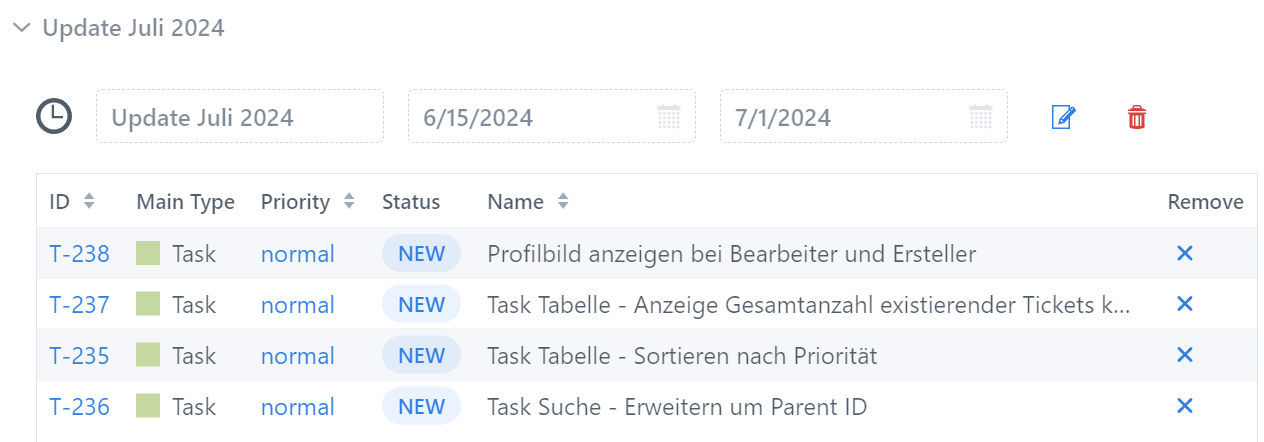Remove task T-238 with its X icon
The height and width of the screenshot is (442, 1264).
(x=1185, y=254)
